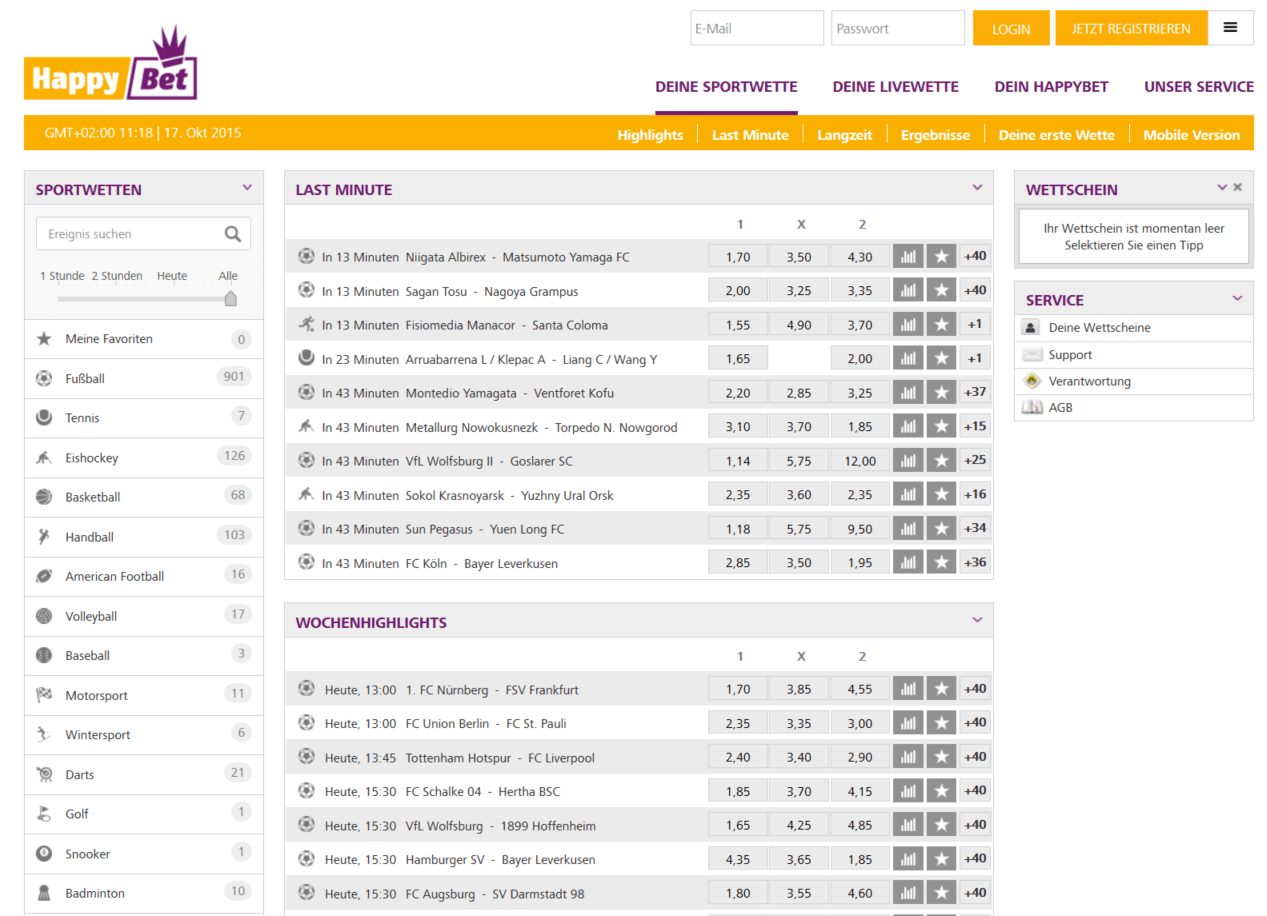The height and width of the screenshot is (916, 1267).
Task: Switch to Mobile Version
Action: click(1191, 135)
